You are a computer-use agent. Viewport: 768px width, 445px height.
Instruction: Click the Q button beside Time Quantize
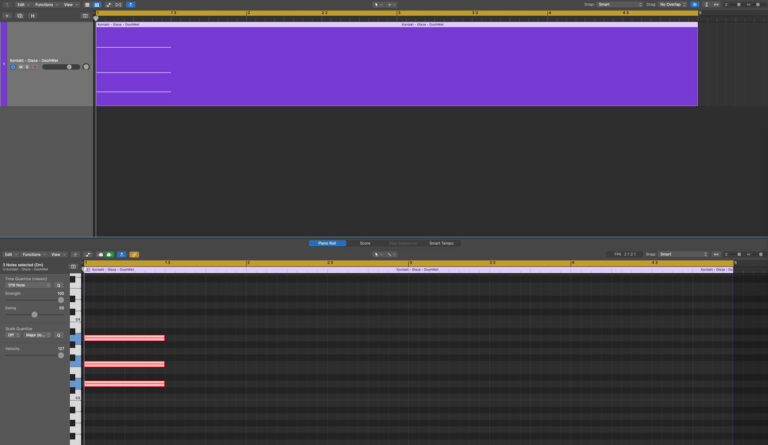click(59, 285)
